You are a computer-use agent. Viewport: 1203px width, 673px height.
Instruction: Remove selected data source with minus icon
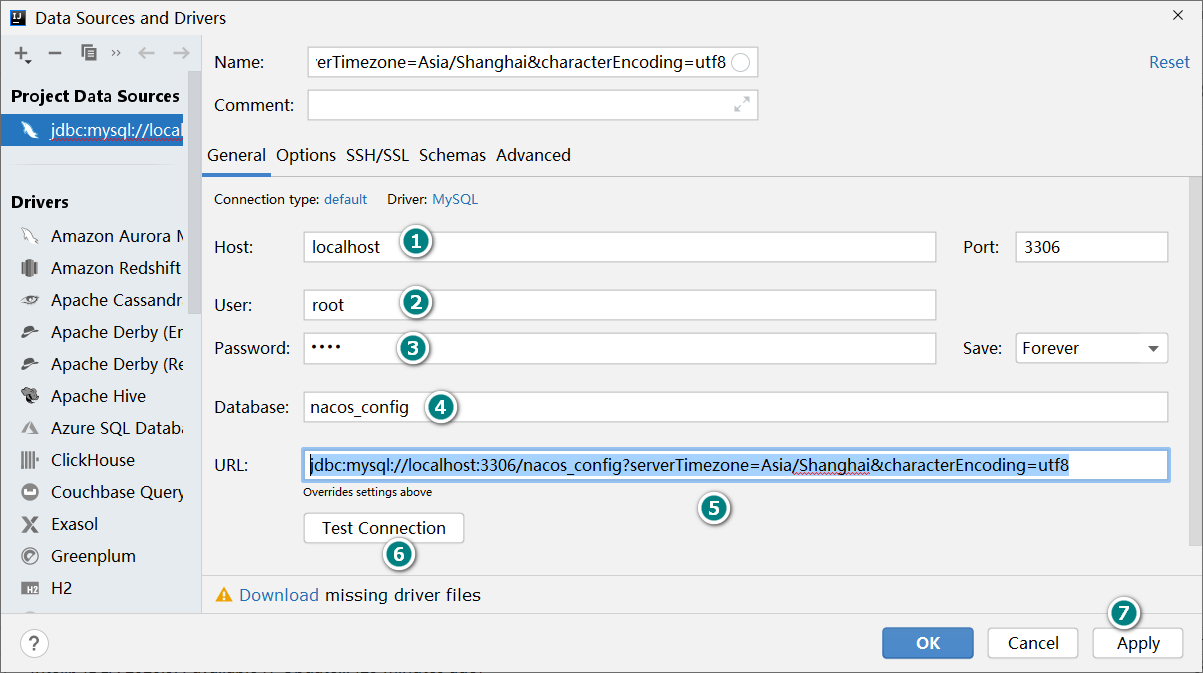click(x=55, y=53)
